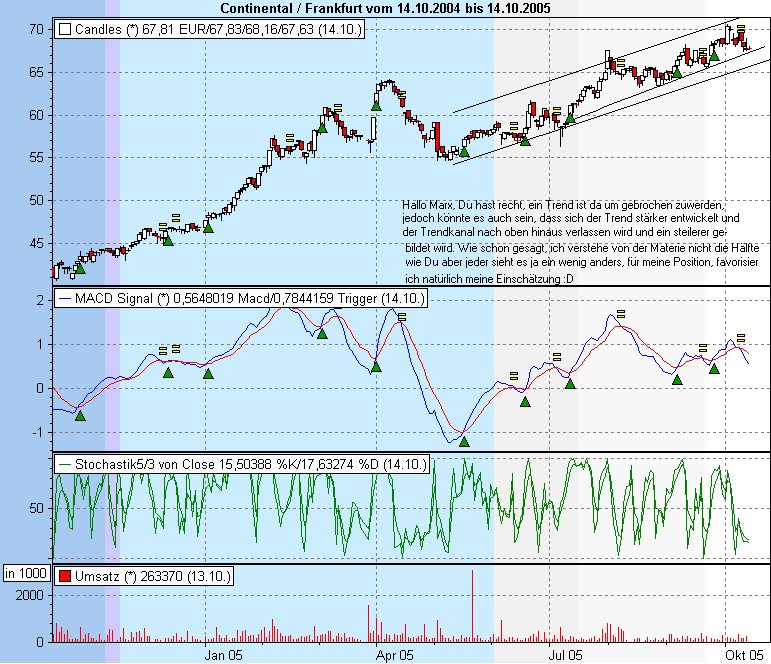The width and height of the screenshot is (771, 664).
Task: Click the 'Jan 05' date axis label
Action: point(223,655)
